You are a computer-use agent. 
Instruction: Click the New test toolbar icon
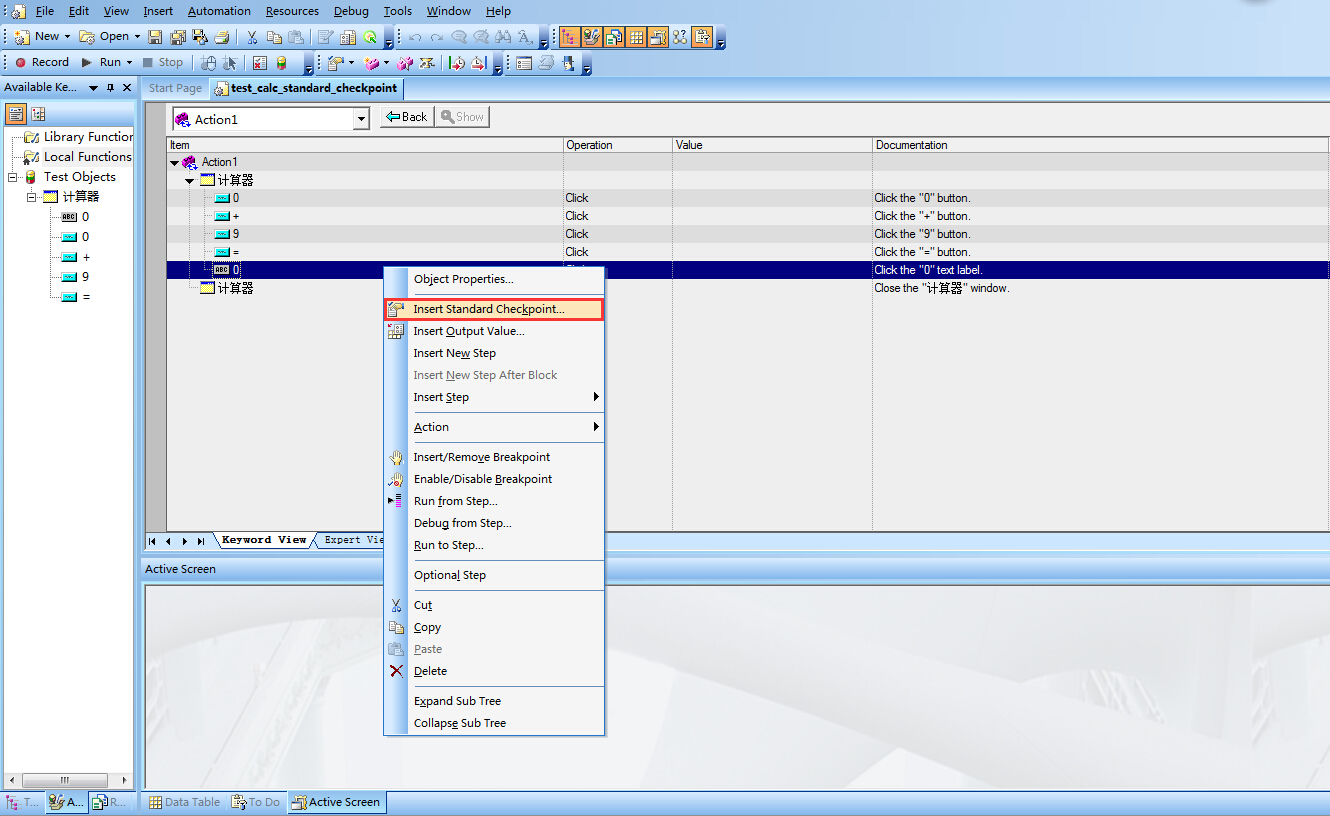22,36
